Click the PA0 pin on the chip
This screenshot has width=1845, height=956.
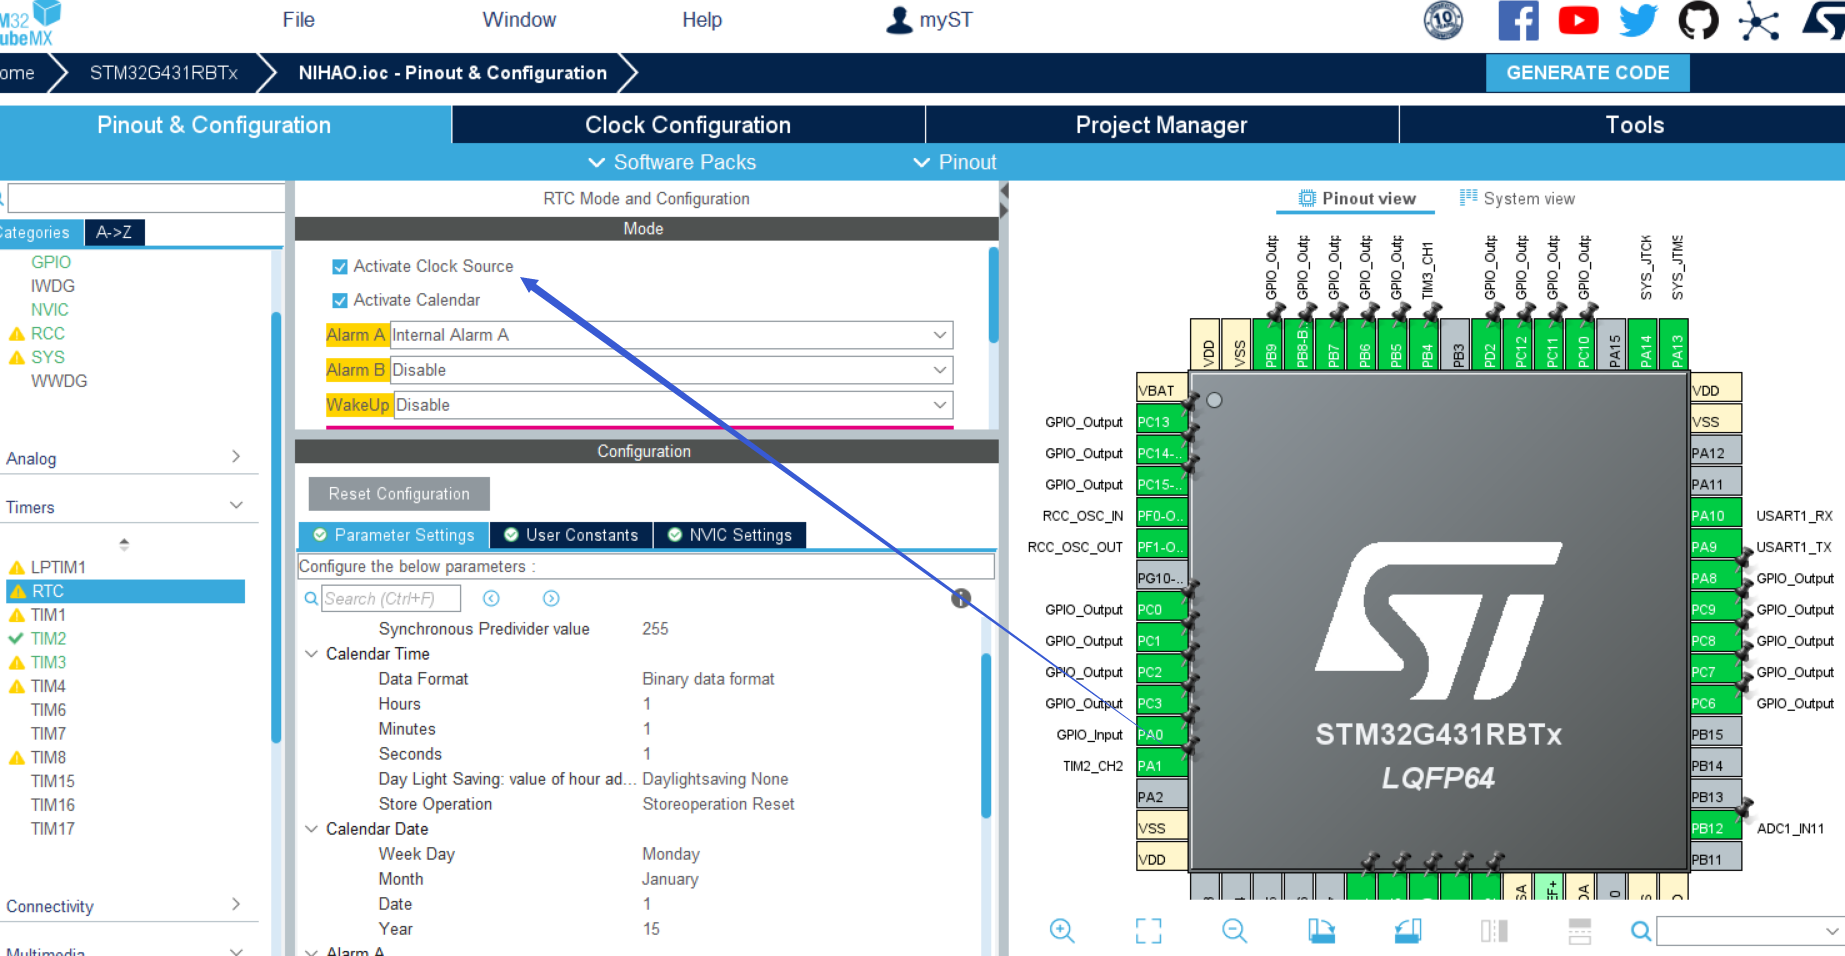point(1160,734)
